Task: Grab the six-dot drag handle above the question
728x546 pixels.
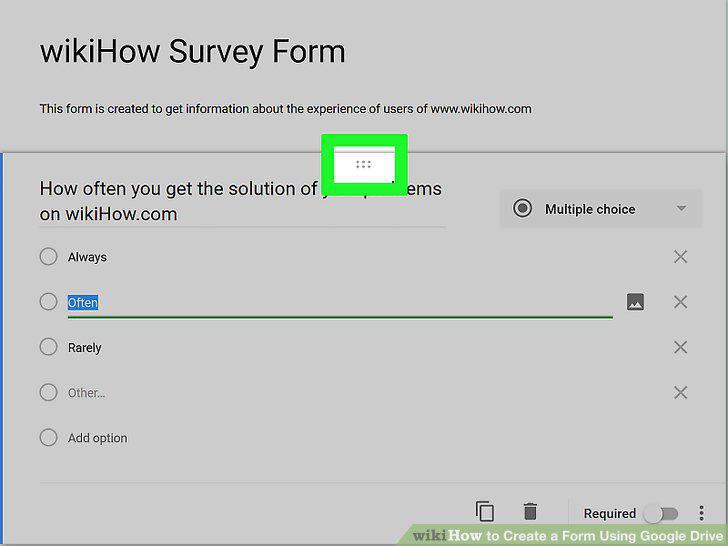Action: point(364,164)
